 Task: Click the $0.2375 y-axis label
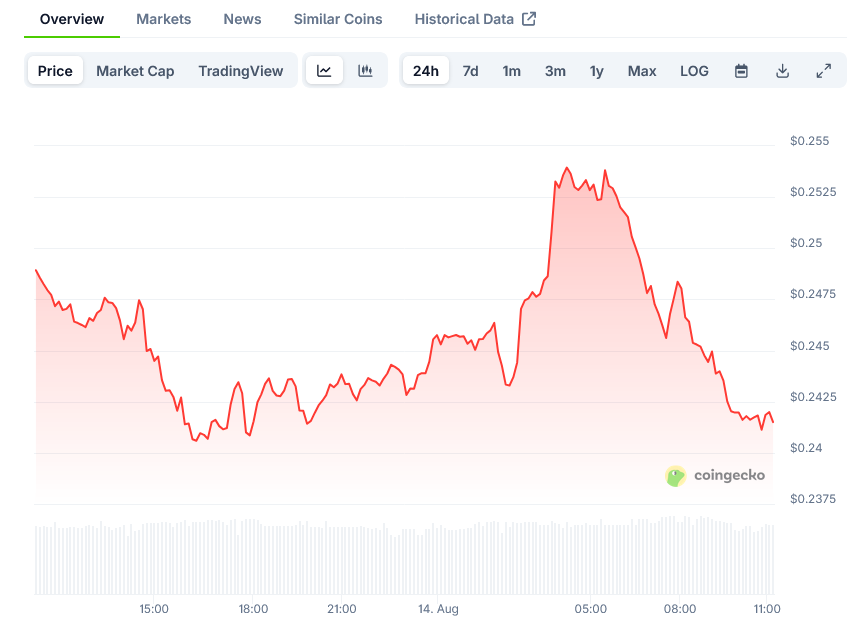(x=813, y=499)
